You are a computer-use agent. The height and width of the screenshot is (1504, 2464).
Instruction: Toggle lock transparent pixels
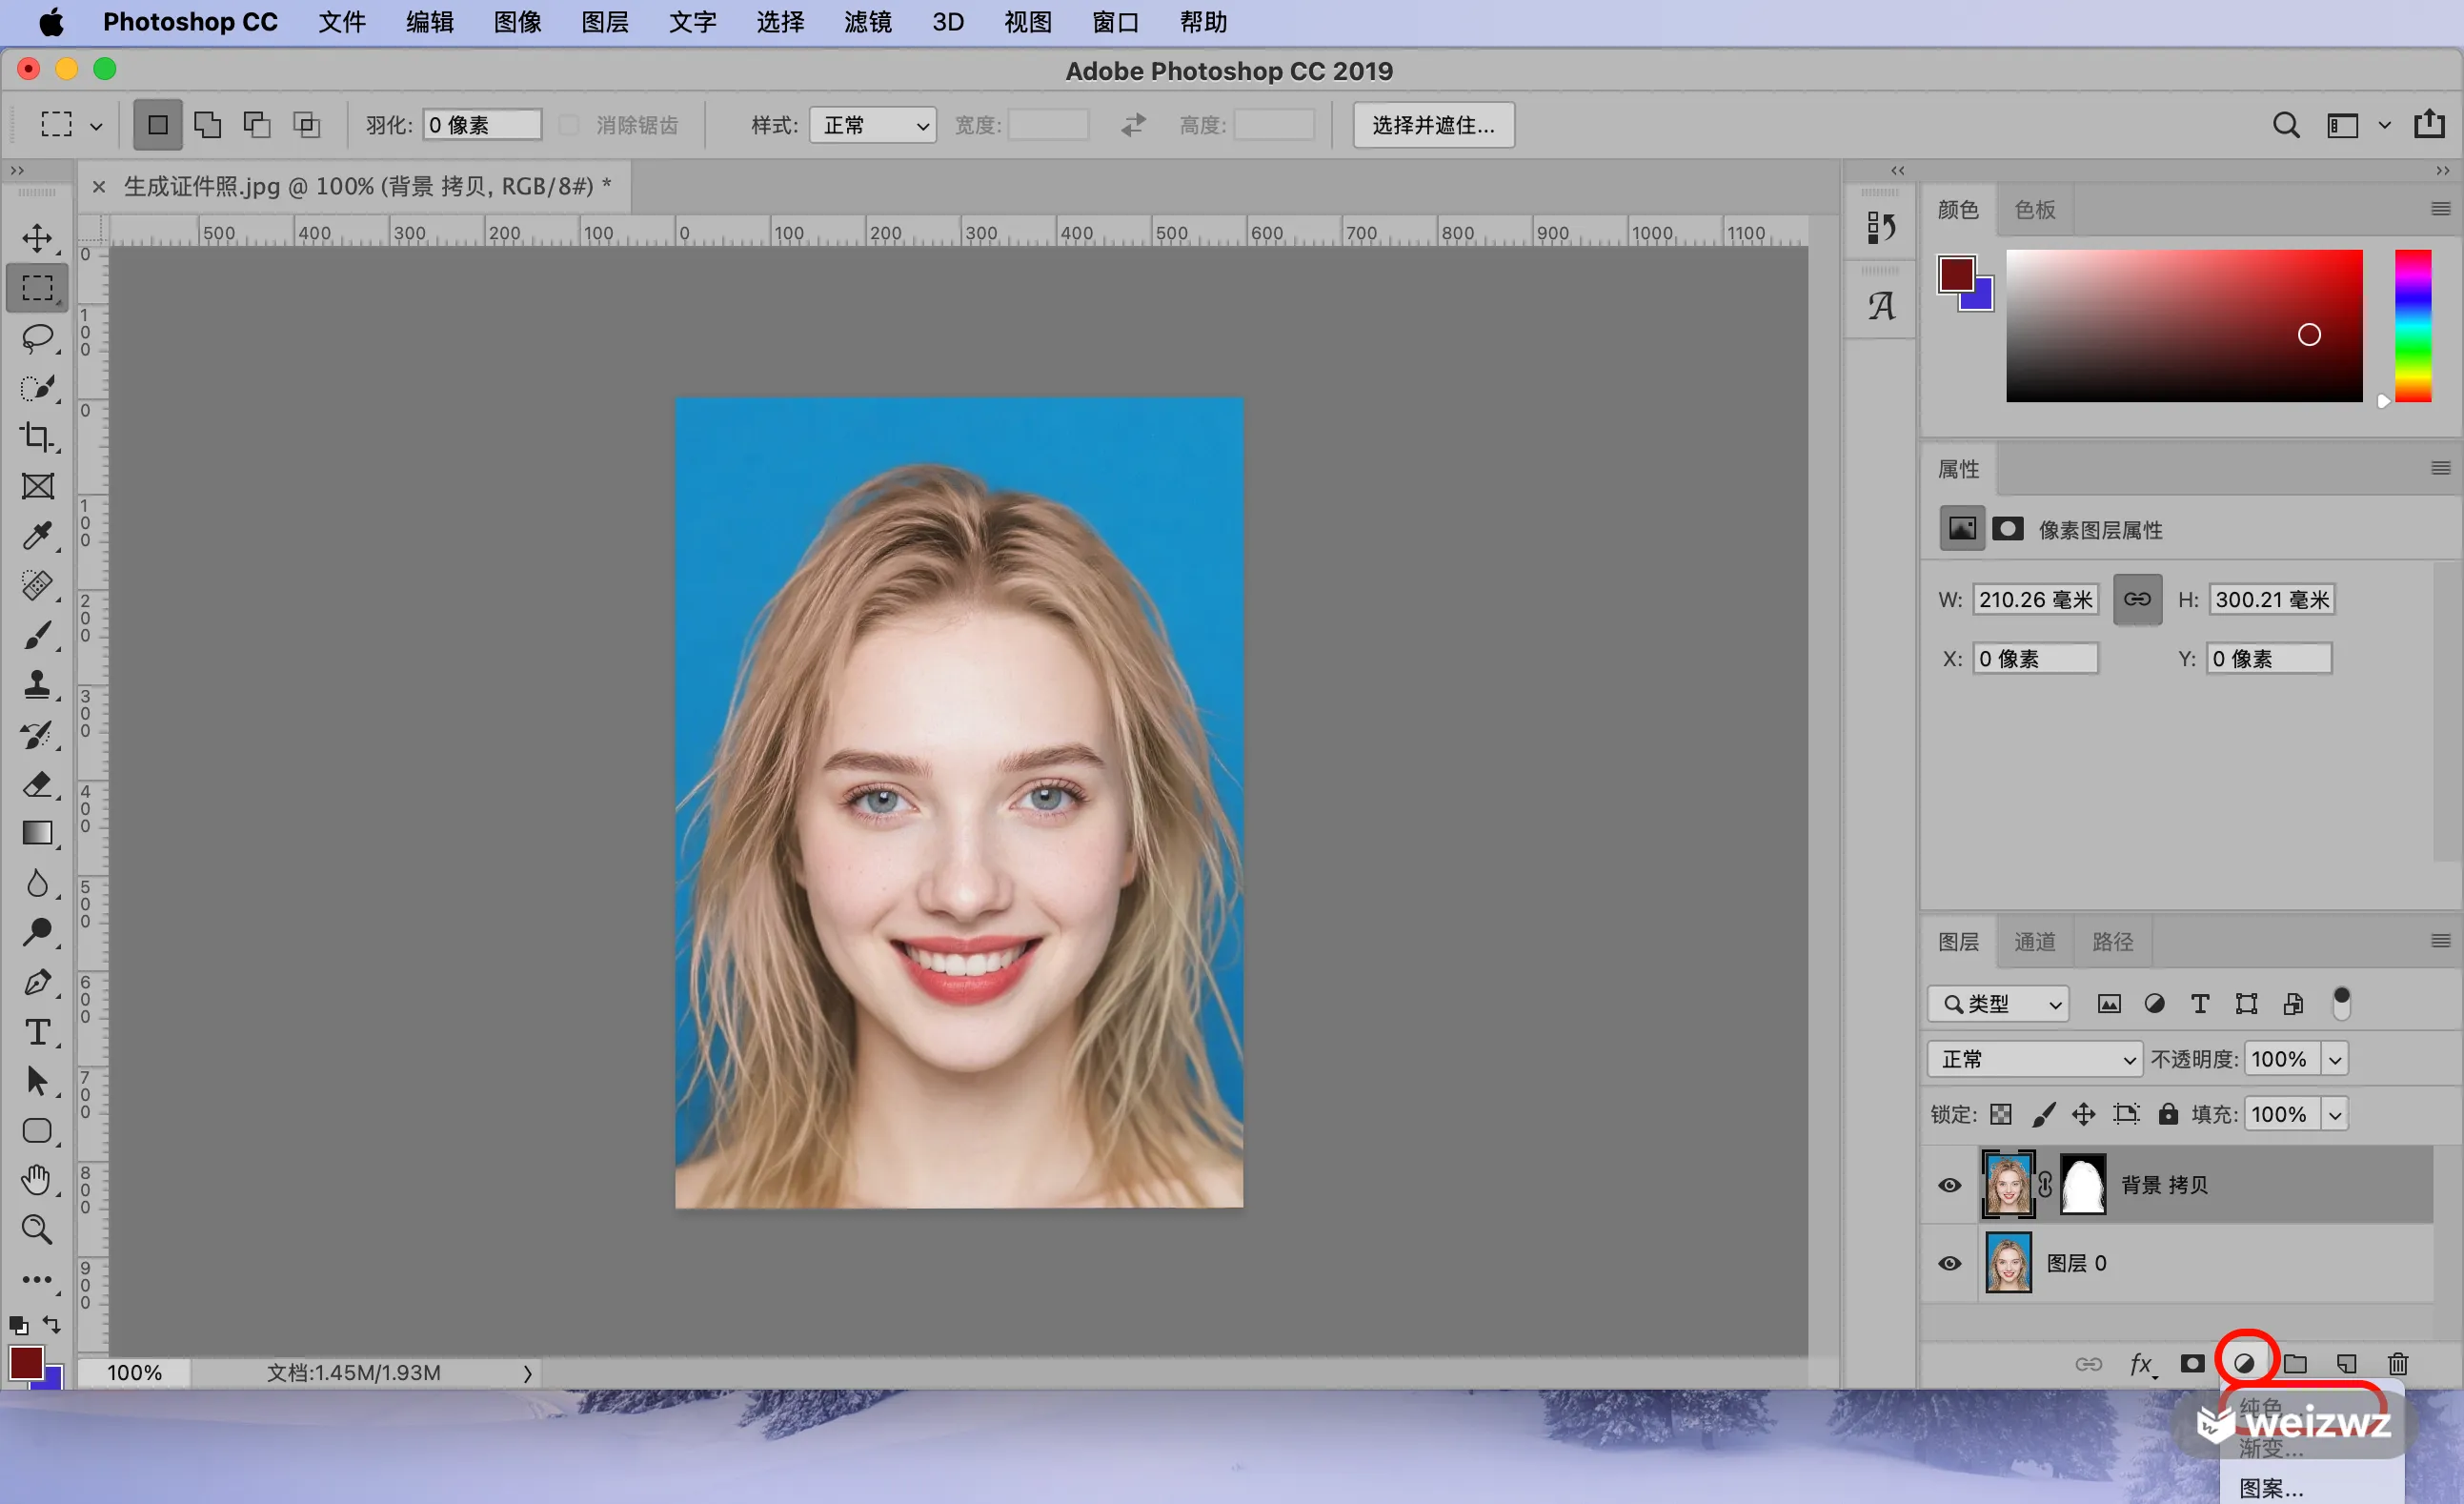(x=2000, y=1114)
